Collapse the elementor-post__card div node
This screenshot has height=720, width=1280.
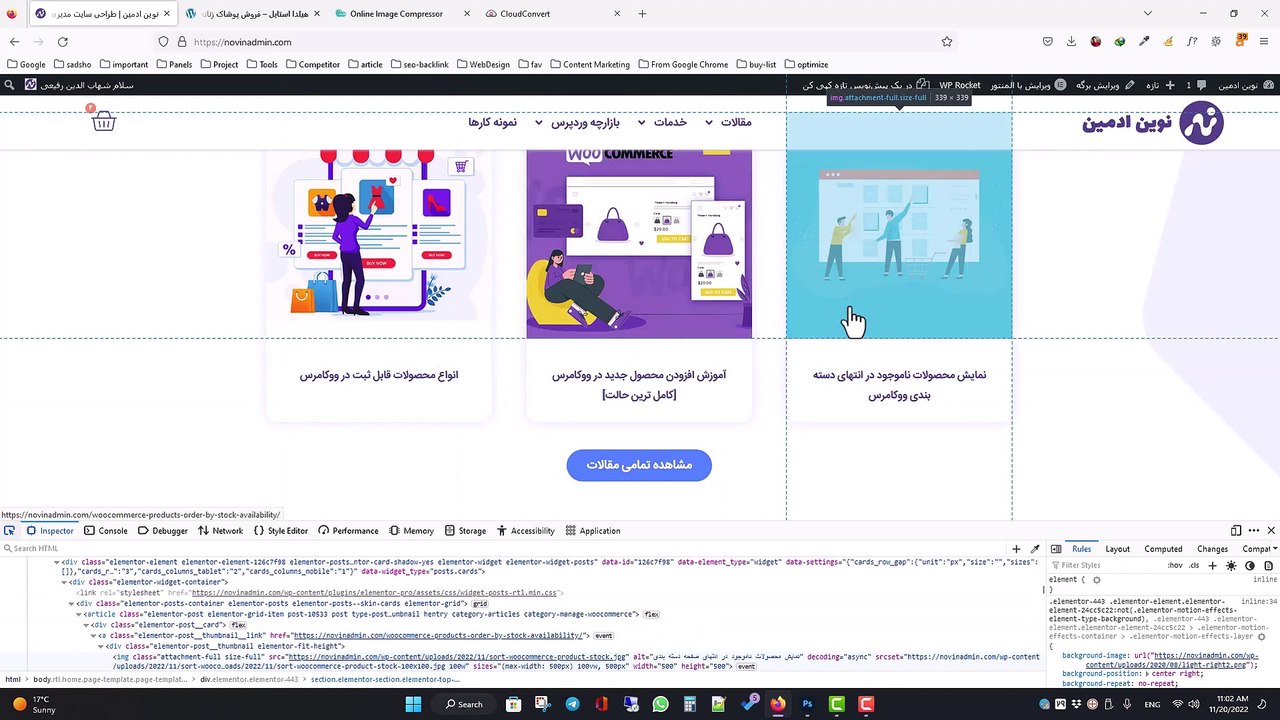click(86, 625)
